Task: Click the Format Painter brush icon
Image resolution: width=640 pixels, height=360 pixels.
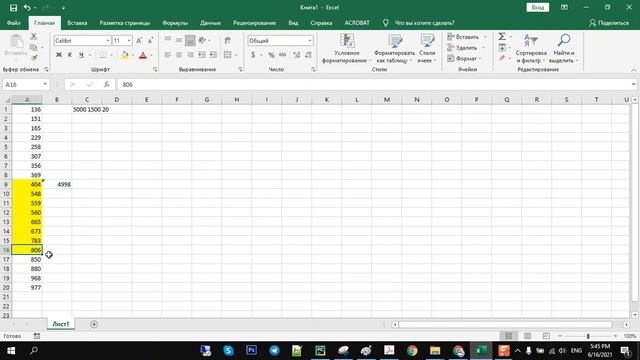Action: point(34,58)
